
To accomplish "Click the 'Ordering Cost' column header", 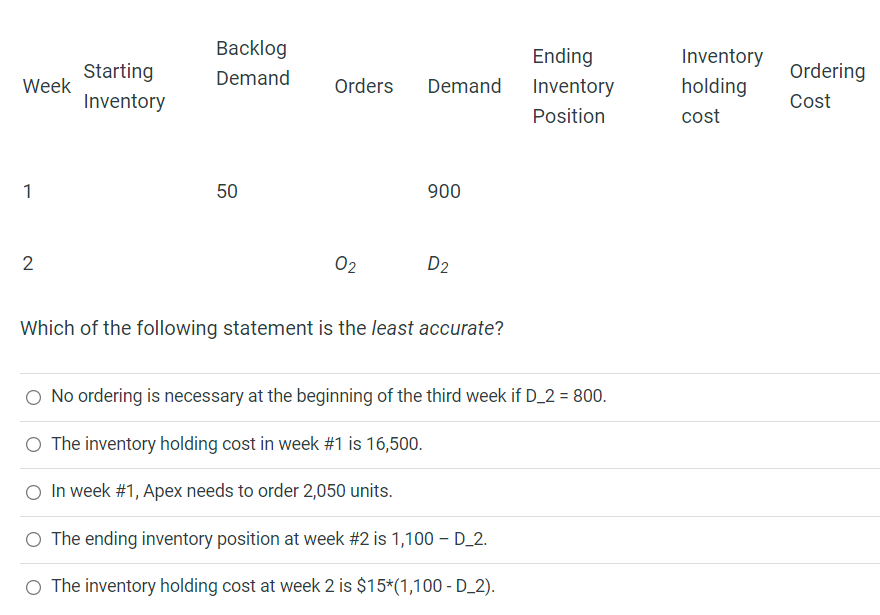I will point(826,86).
